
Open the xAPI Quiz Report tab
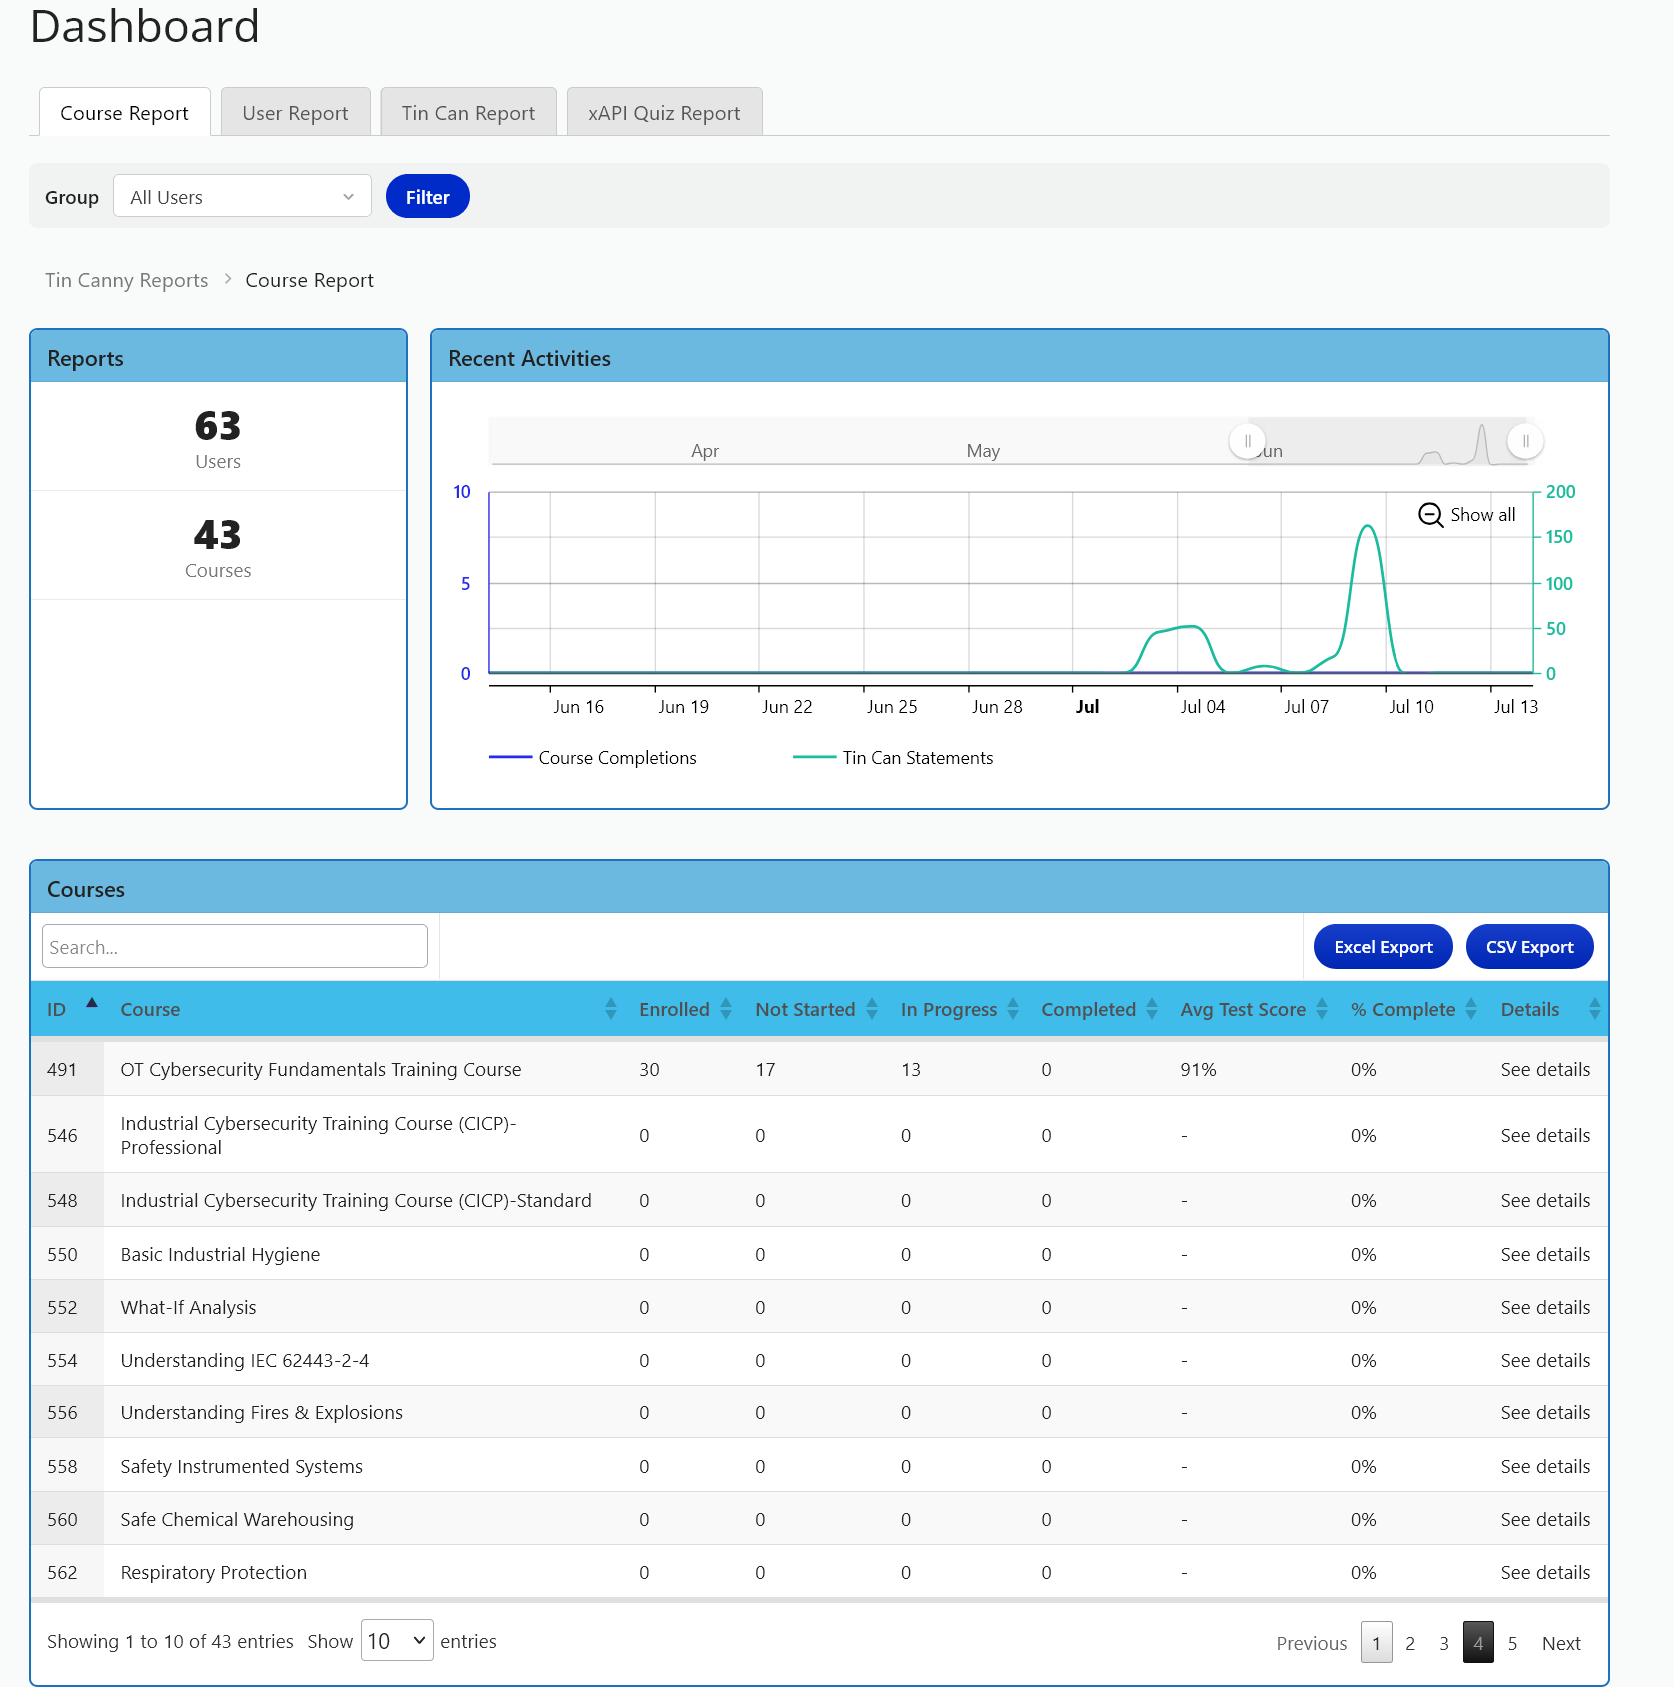664,112
